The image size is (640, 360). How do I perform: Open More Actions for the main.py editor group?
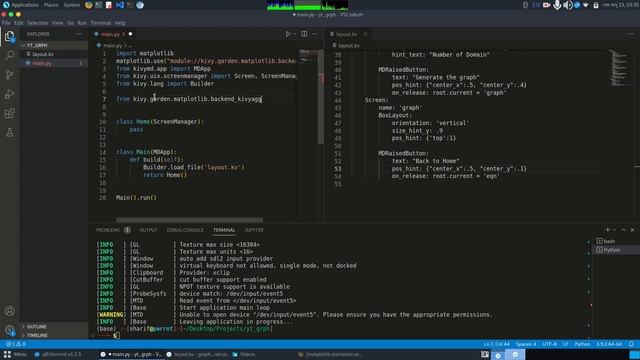point(315,34)
